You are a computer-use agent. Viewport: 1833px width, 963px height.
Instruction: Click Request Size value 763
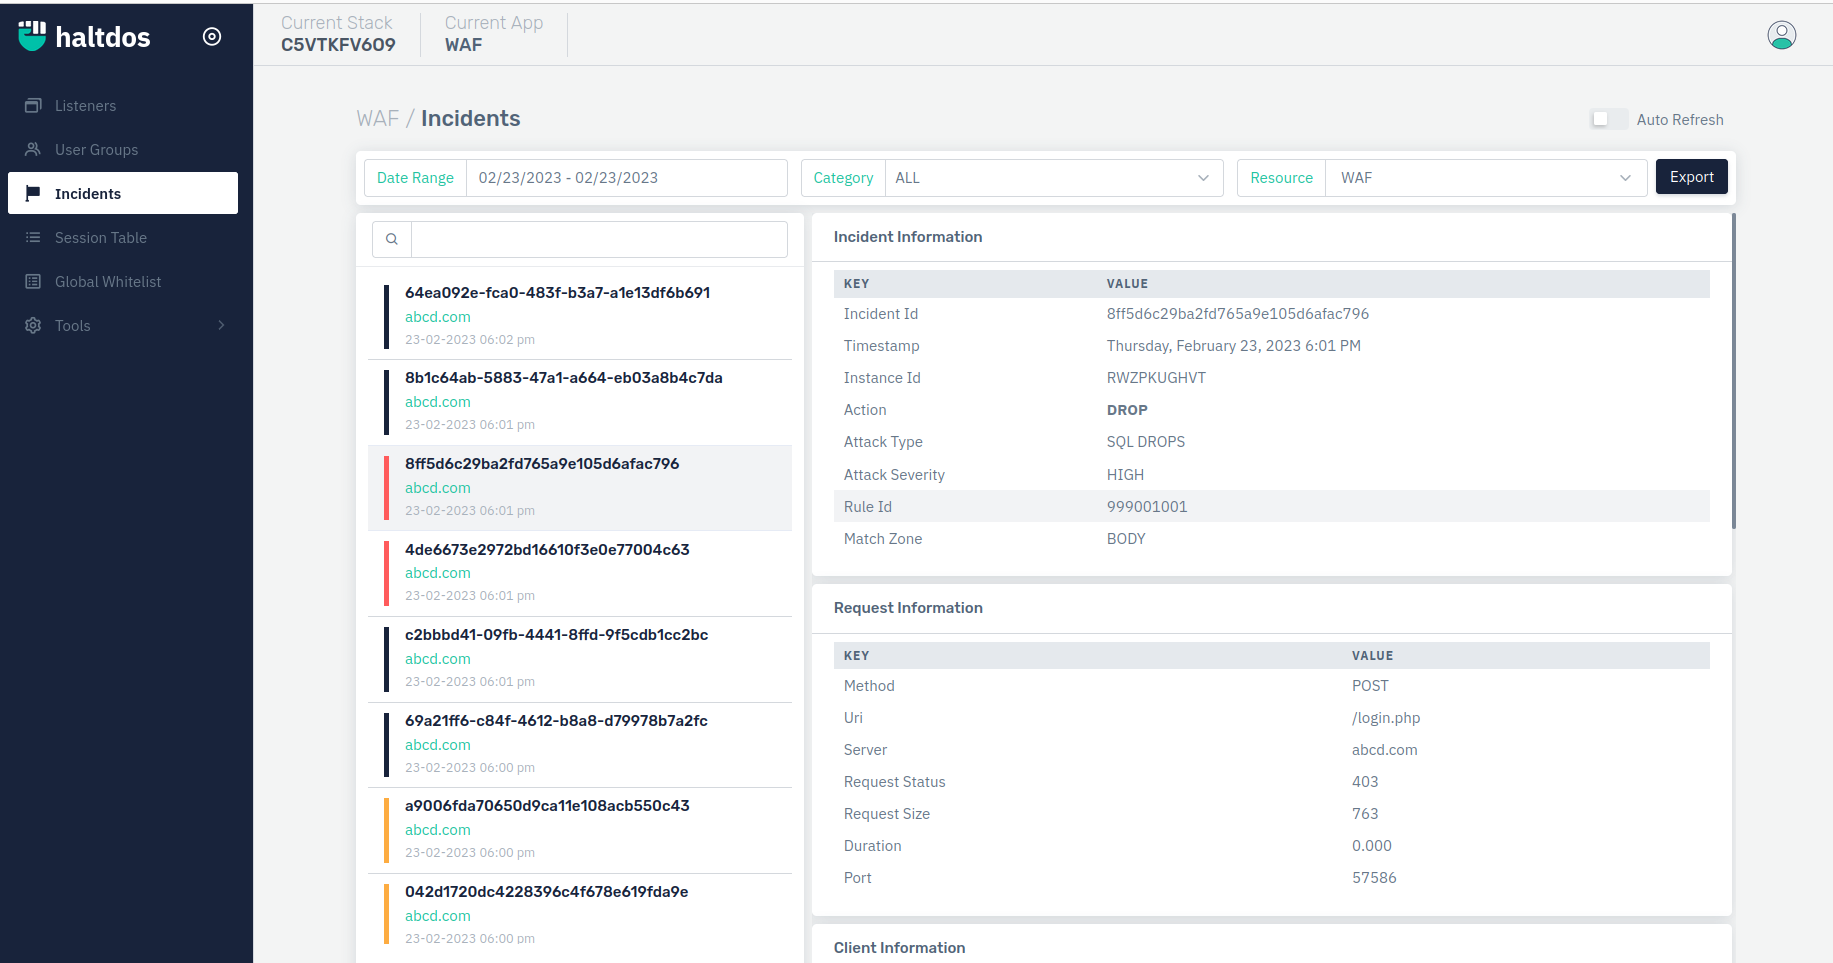point(1365,814)
